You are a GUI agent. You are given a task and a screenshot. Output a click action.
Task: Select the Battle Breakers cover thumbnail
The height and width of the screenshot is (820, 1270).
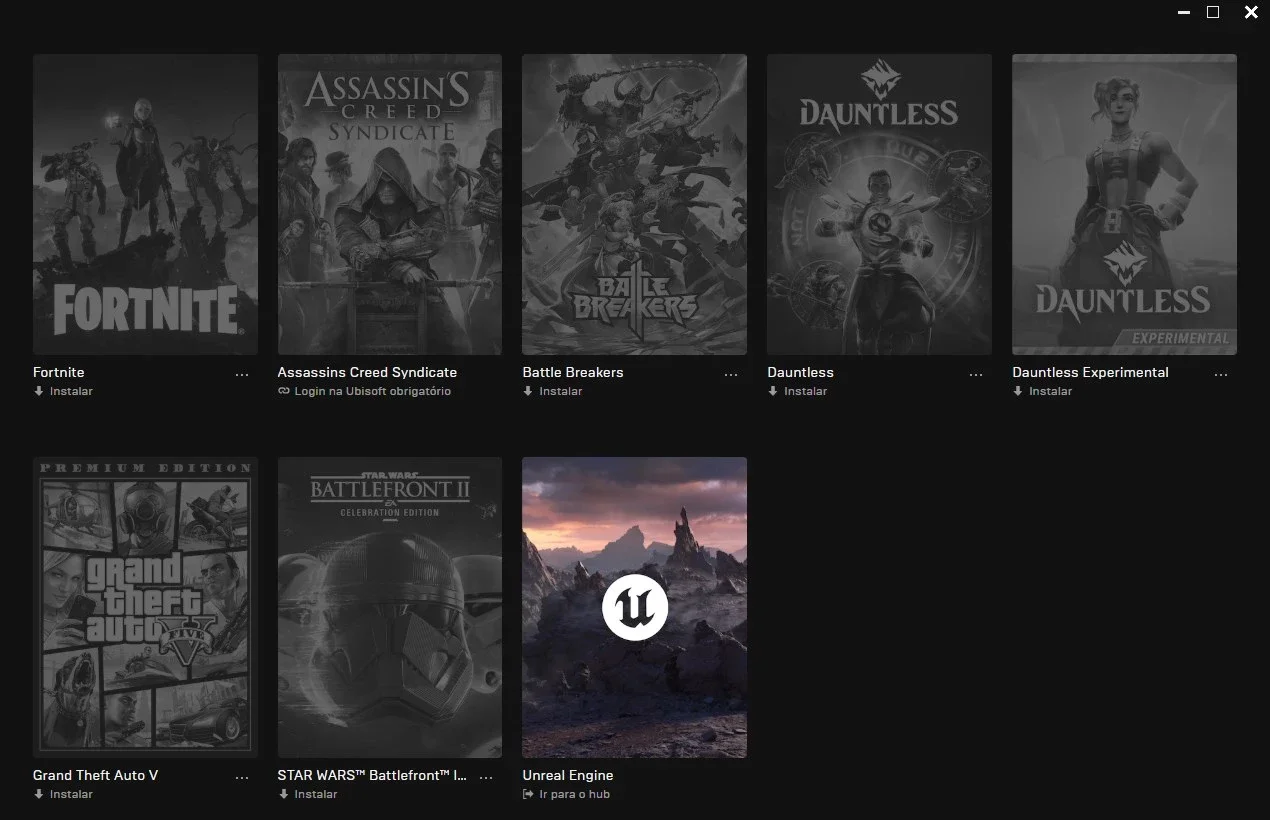pyautogui.click(x=634, y=204)
